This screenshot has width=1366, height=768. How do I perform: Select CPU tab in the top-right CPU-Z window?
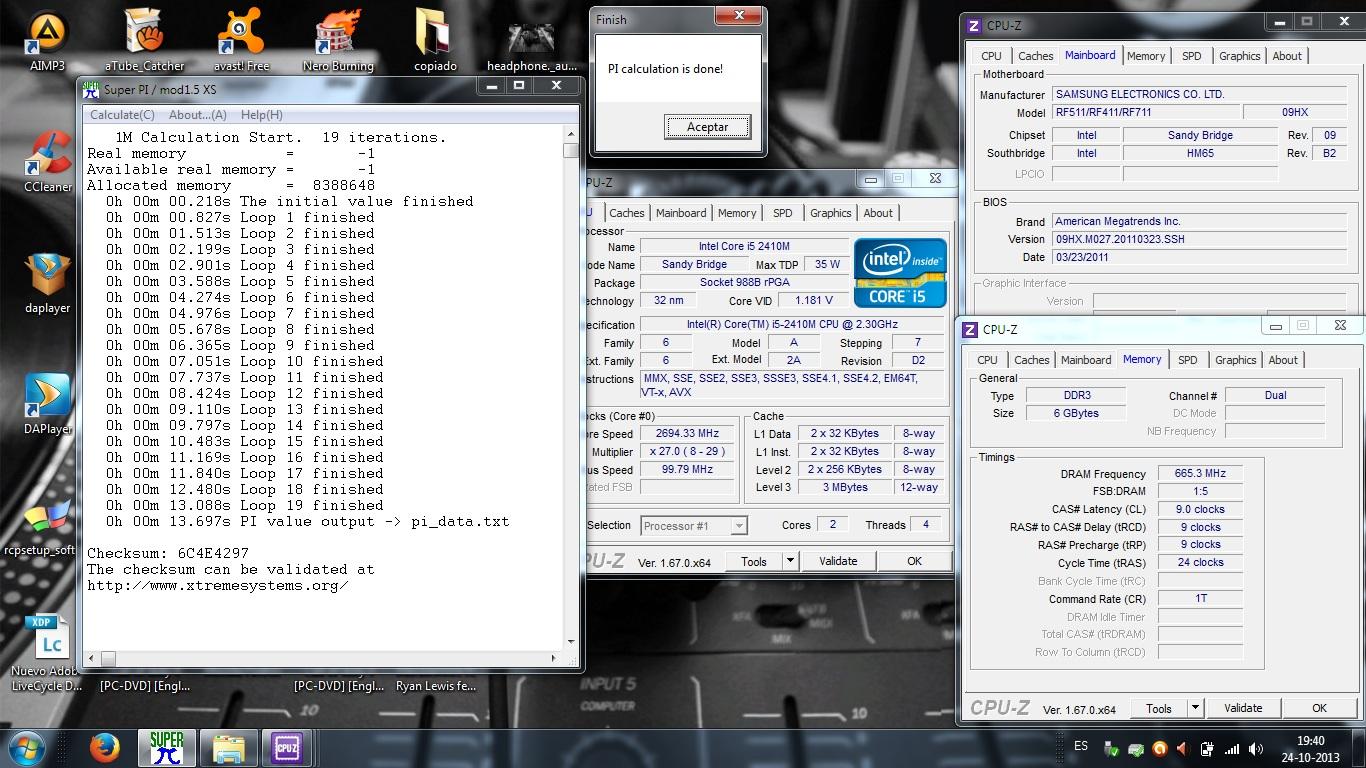tap(991, 56)
